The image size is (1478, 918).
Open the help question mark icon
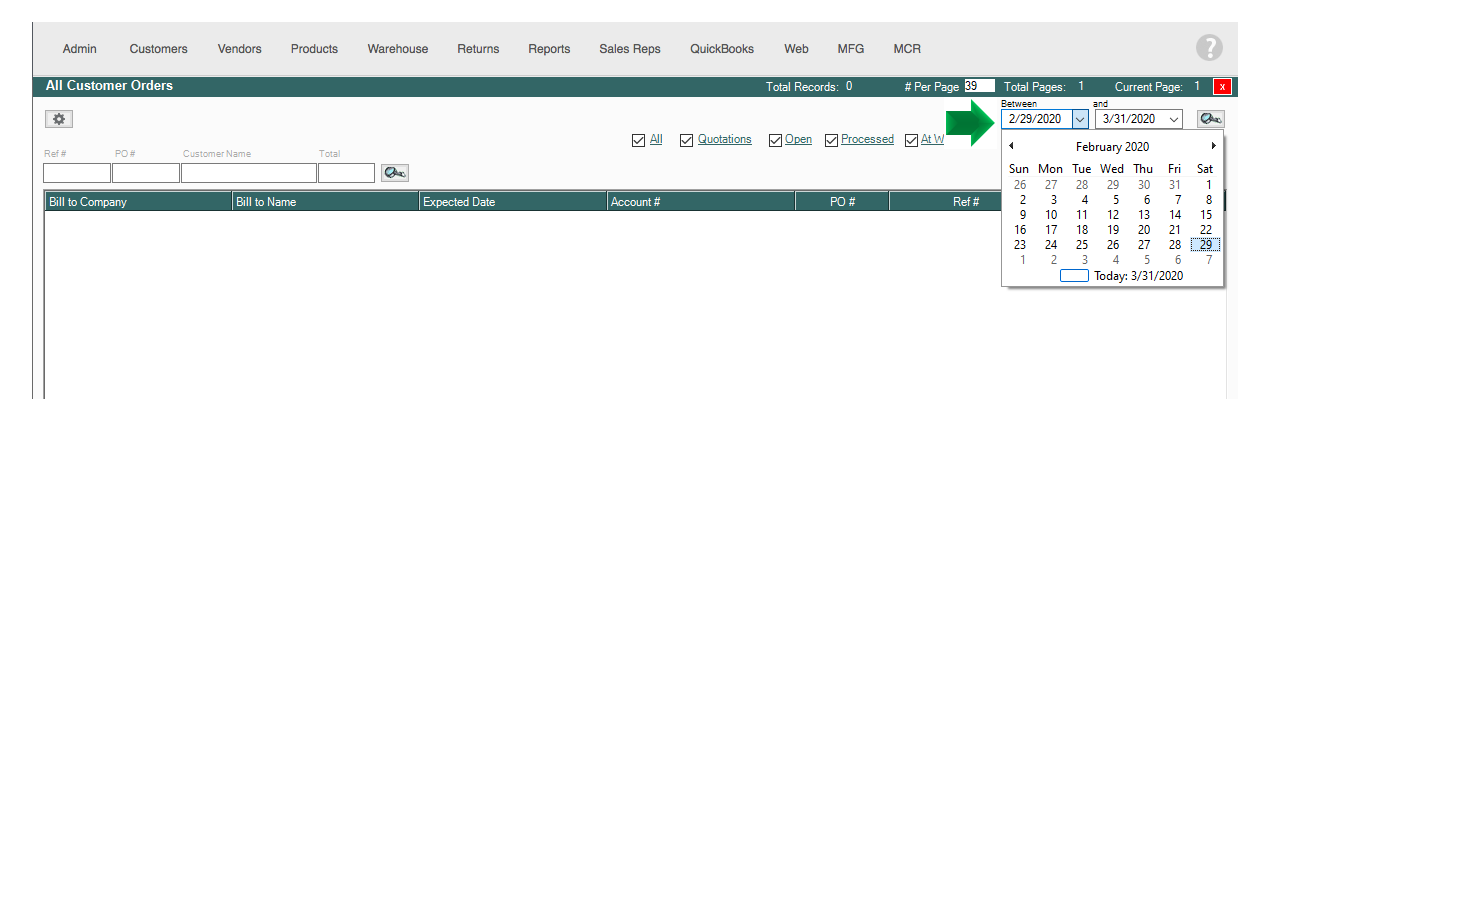(x=1209, y=48)
